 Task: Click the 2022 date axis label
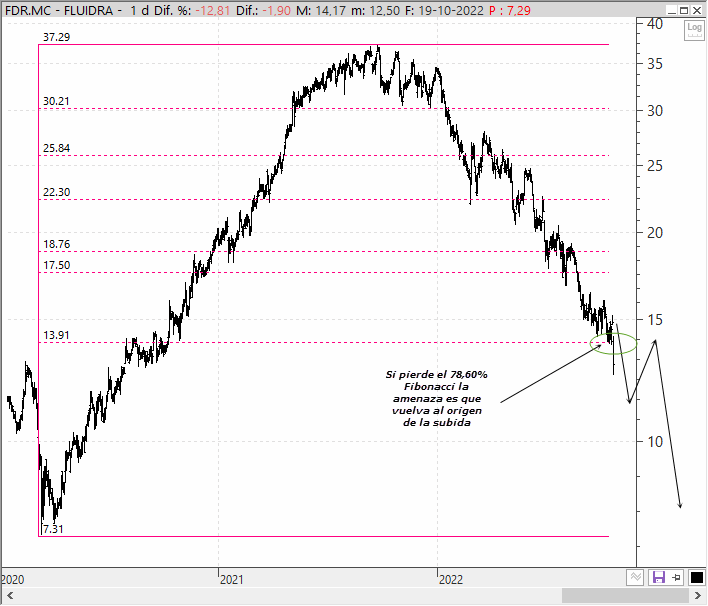pyautogui.click(x=451, y=579)
